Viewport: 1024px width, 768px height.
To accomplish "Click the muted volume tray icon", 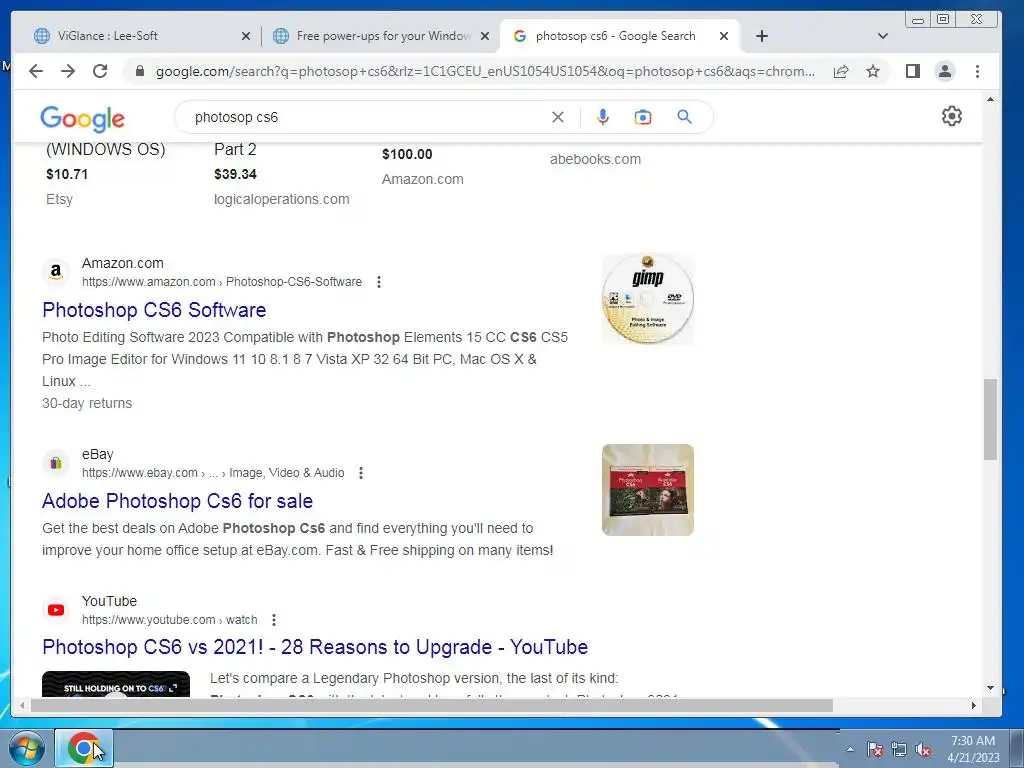I will click(923, 749).
